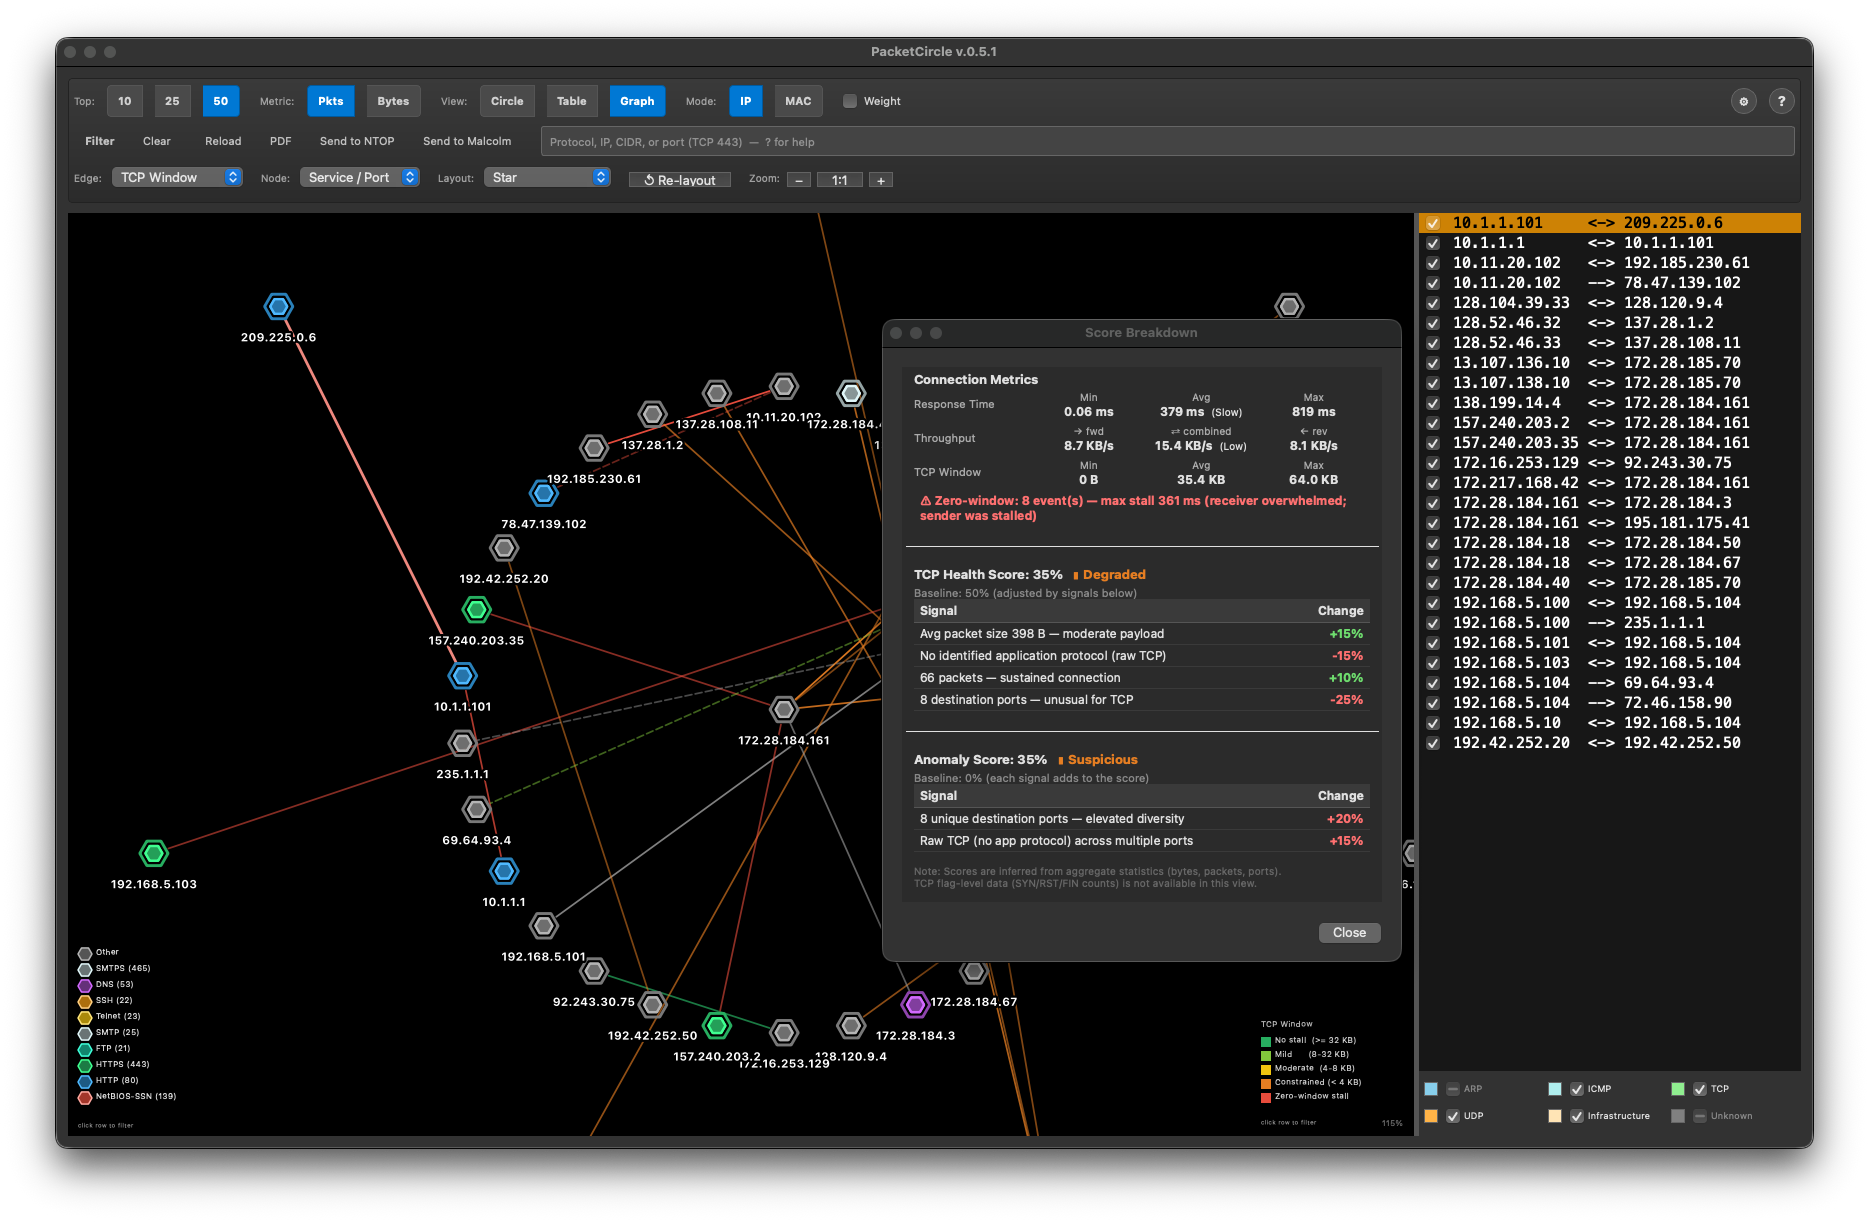The width and height of the screenshot is (1869, 1222).
Task: Toggle the TCP protocol checkbox
Action: click(x=1700, y=1089)
